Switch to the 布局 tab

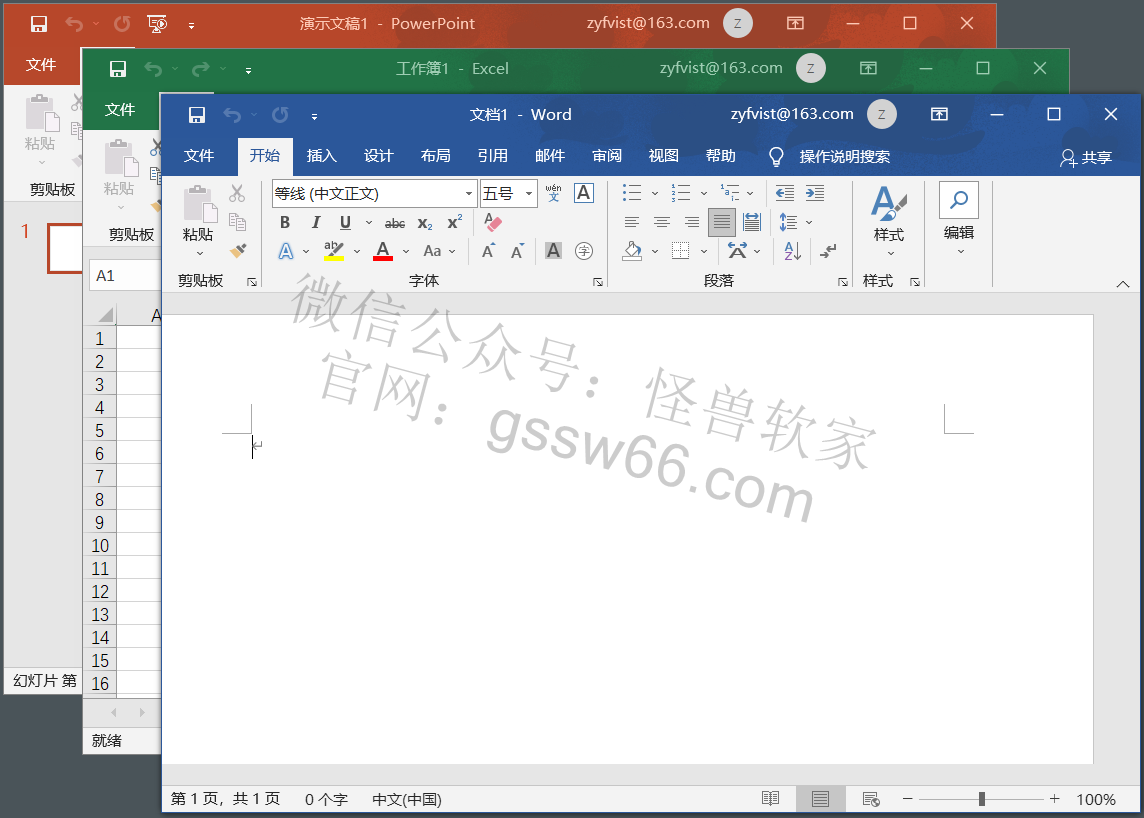(436, 156)
